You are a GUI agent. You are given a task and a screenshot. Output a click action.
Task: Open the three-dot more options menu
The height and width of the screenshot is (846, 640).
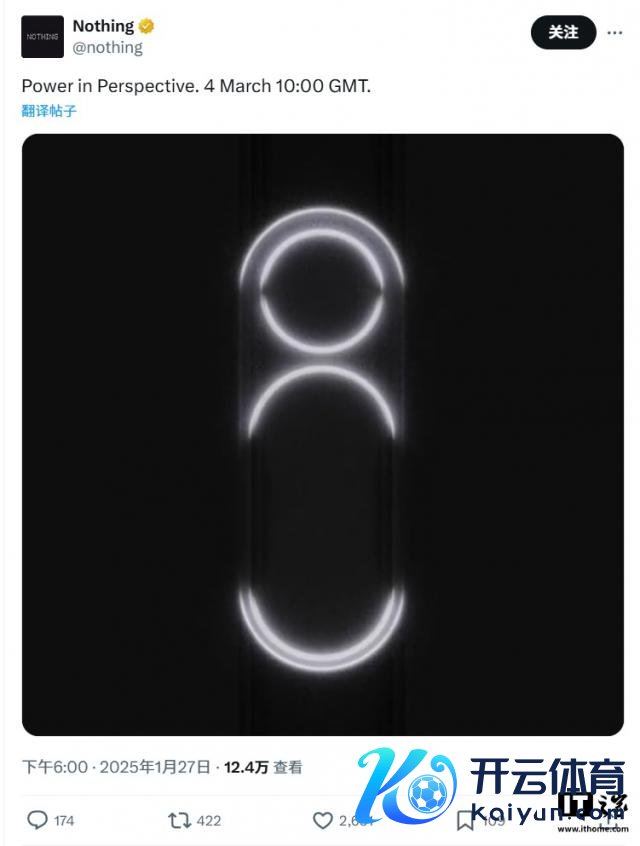(x=615, y=33)
